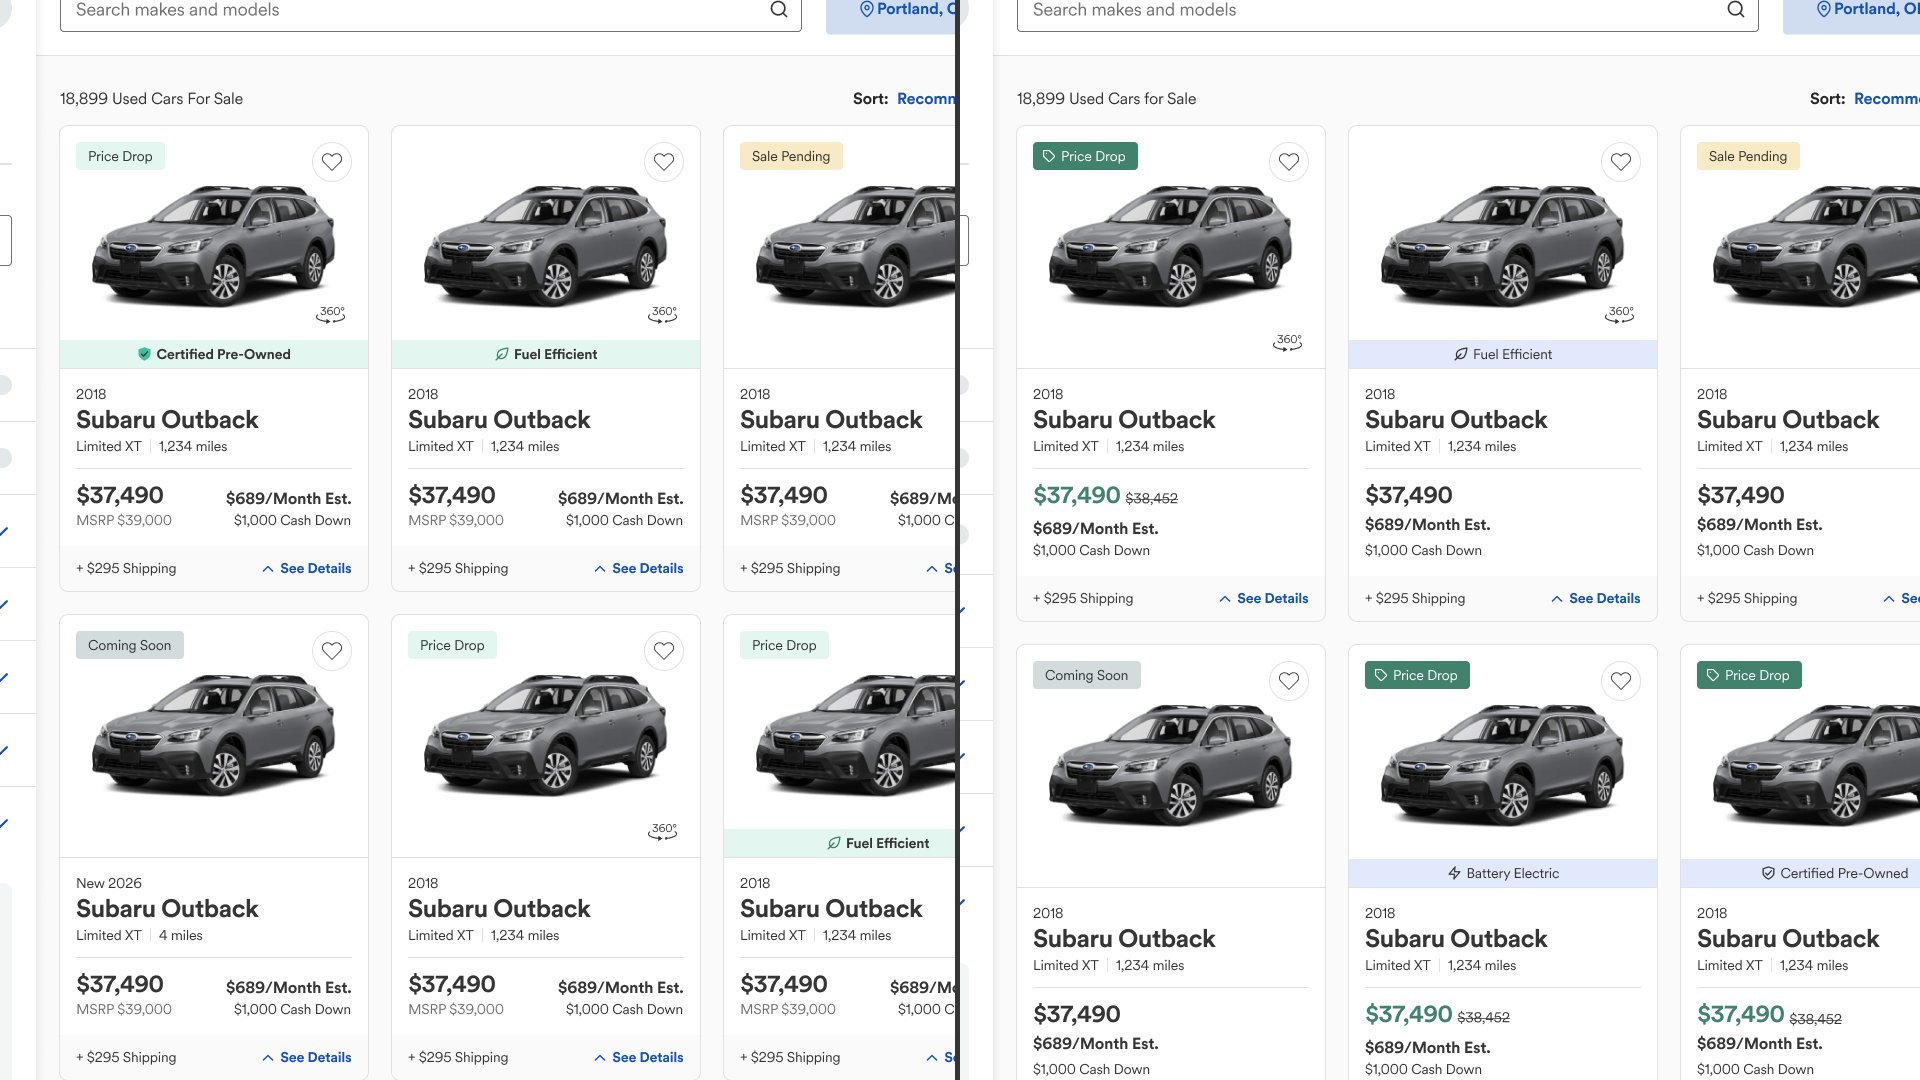Open the 360° view on the left Certified Pre-Owned card

tap(331, 314)
